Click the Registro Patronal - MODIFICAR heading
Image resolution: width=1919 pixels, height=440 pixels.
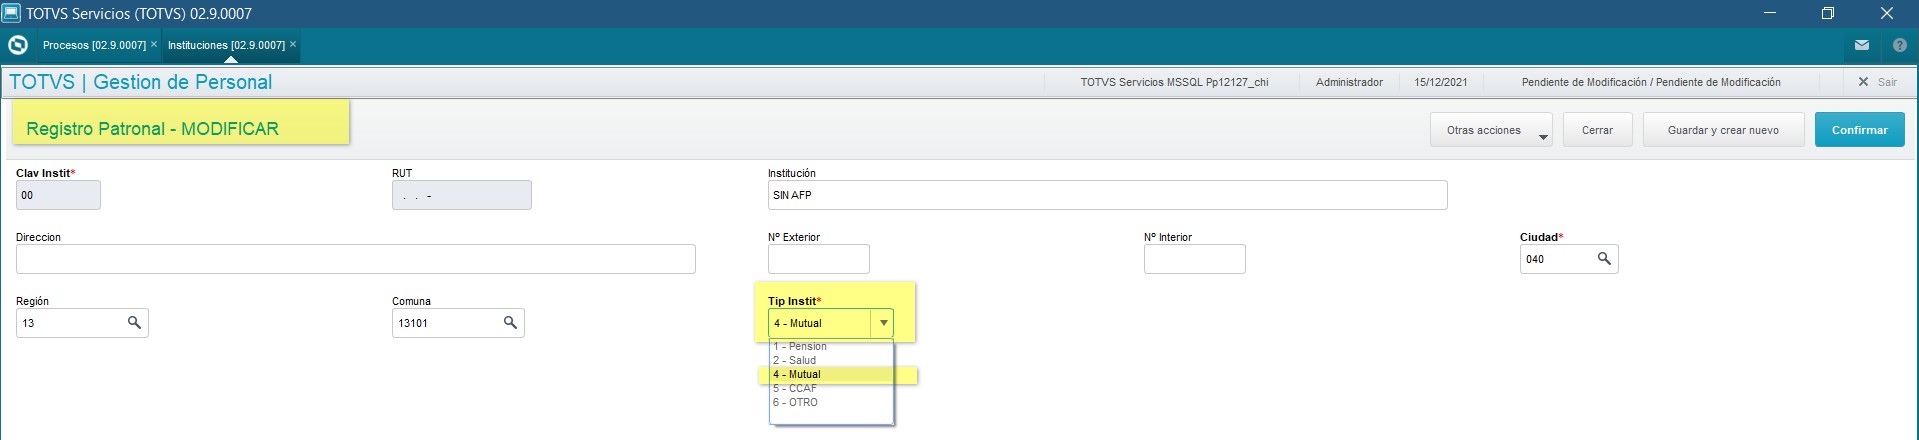pos(152,129)
